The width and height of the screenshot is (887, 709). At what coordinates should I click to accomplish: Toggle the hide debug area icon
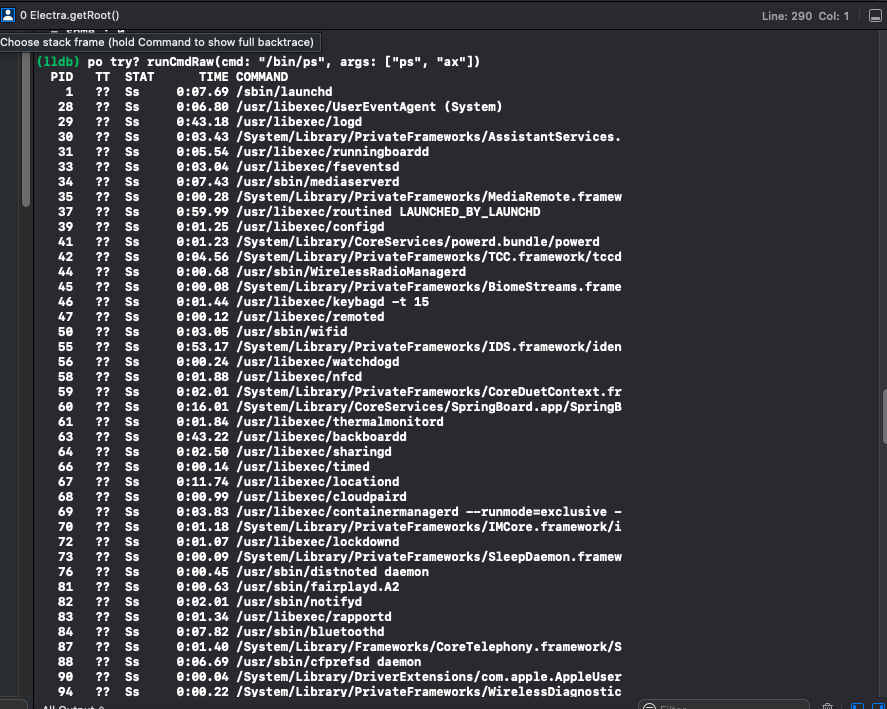pos(875,16)
